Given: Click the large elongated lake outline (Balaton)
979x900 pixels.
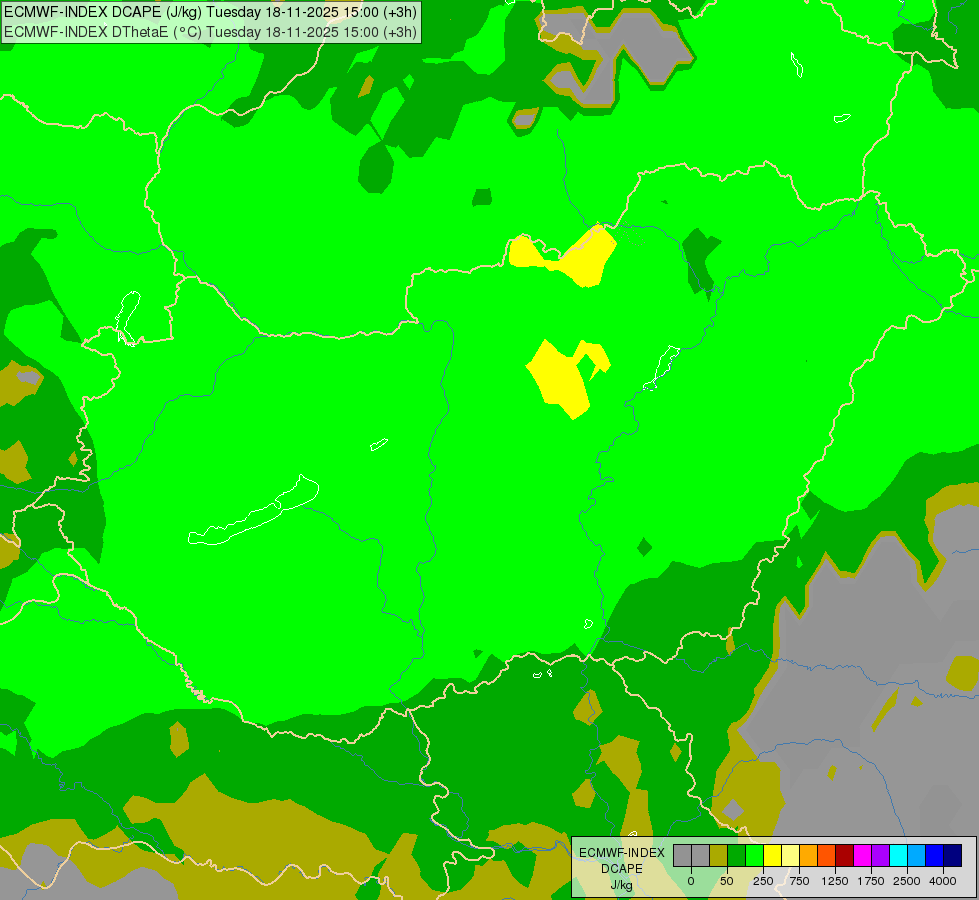Looking at the screenshot, I should pos(254,512).
